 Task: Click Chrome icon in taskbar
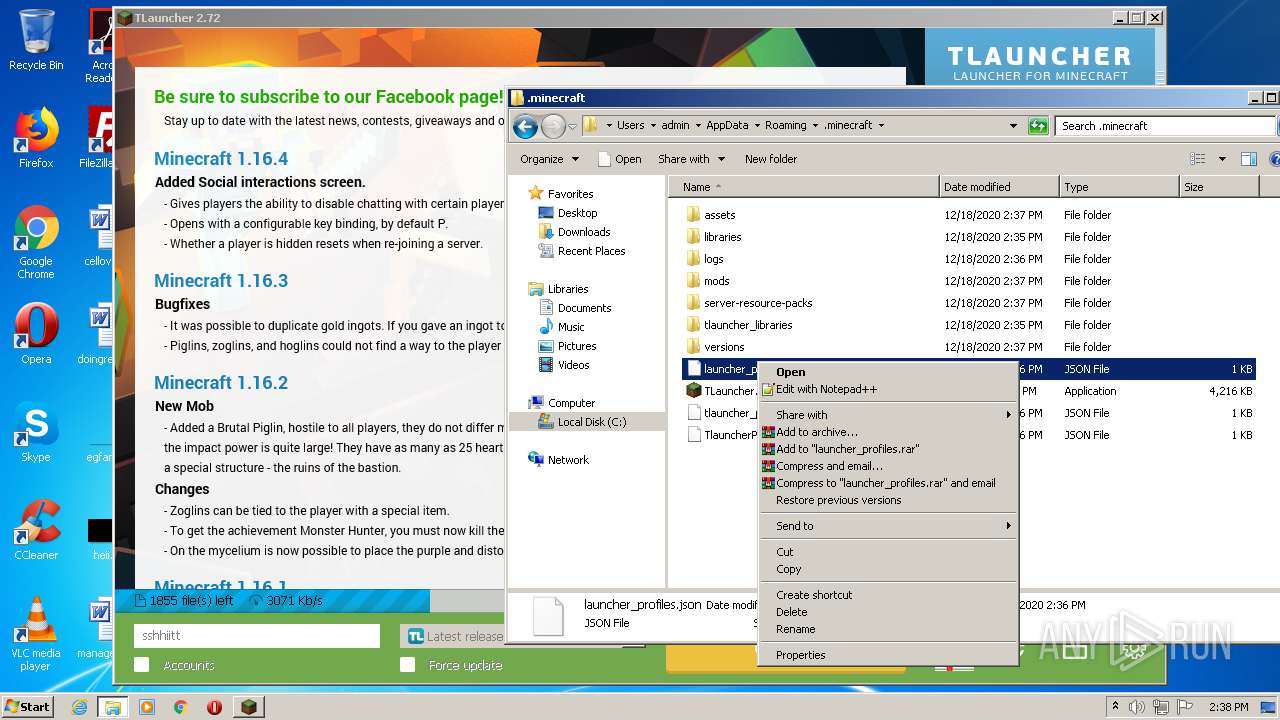[180, 707]
